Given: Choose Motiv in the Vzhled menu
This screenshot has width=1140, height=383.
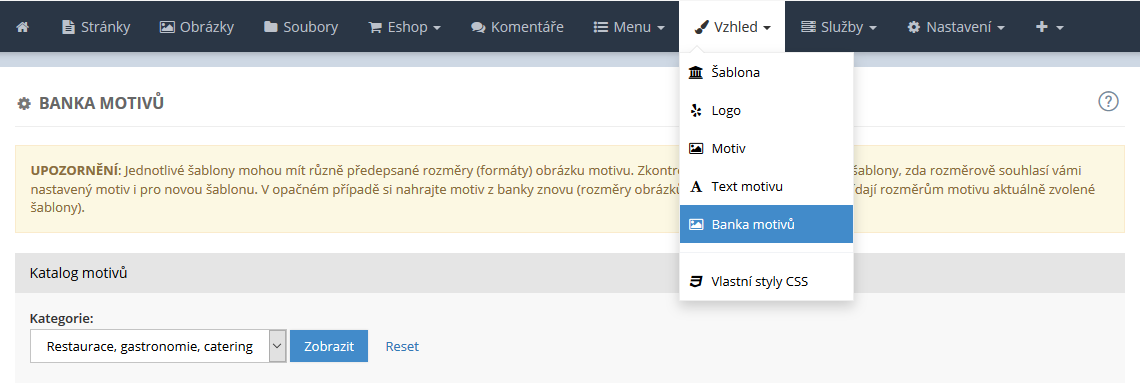Looking at the screenshot, I should pyautogui.click(x=766, y=148).
